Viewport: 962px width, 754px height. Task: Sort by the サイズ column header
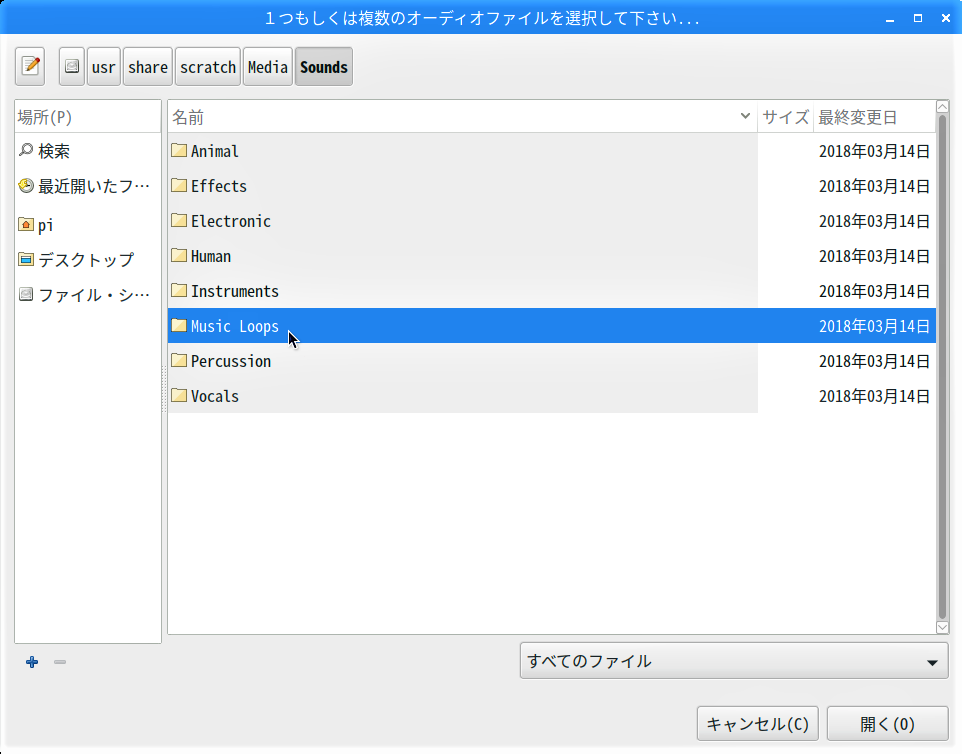pos(785,117)
